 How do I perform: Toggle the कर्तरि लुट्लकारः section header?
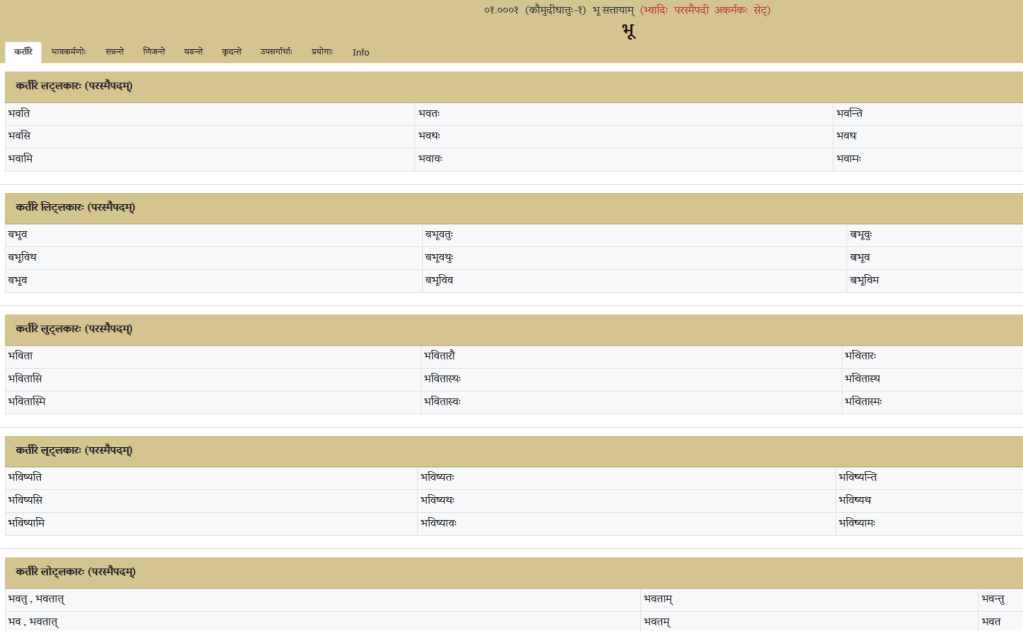pos(75,329)
